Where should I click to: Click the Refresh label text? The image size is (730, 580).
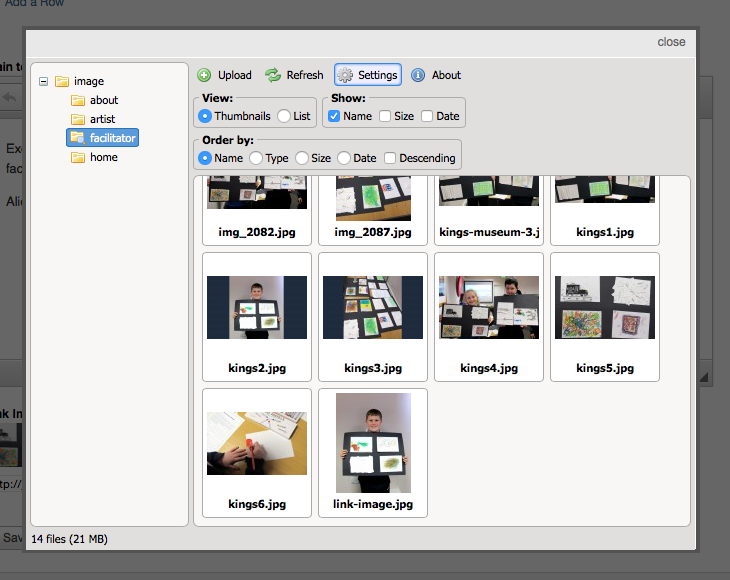click(305, 75)
